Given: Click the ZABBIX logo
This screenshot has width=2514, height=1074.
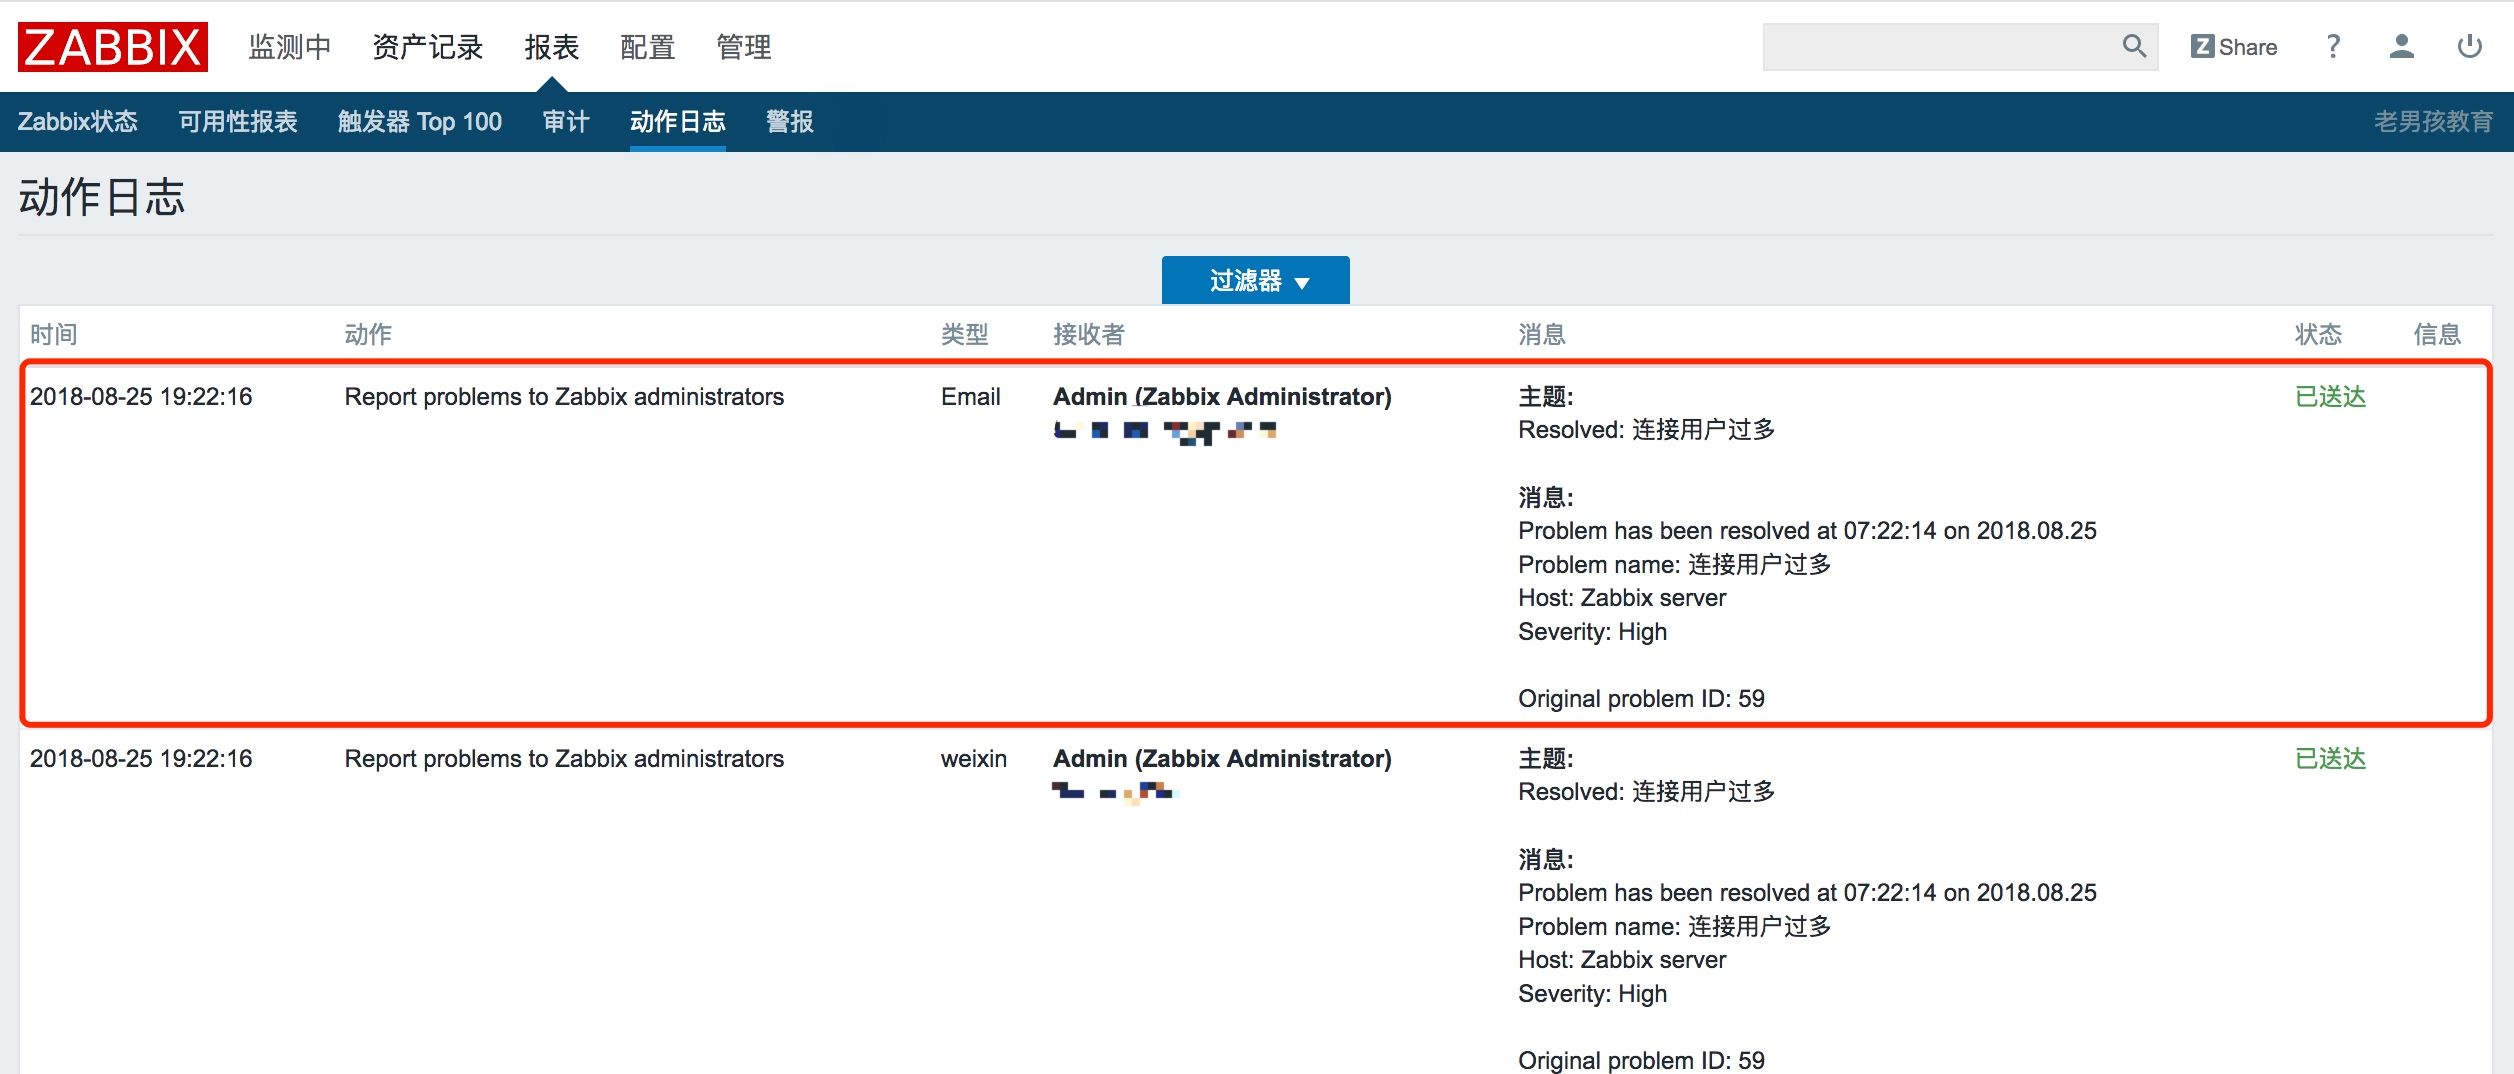Looking at the screenshot, I should pos(113,47).
